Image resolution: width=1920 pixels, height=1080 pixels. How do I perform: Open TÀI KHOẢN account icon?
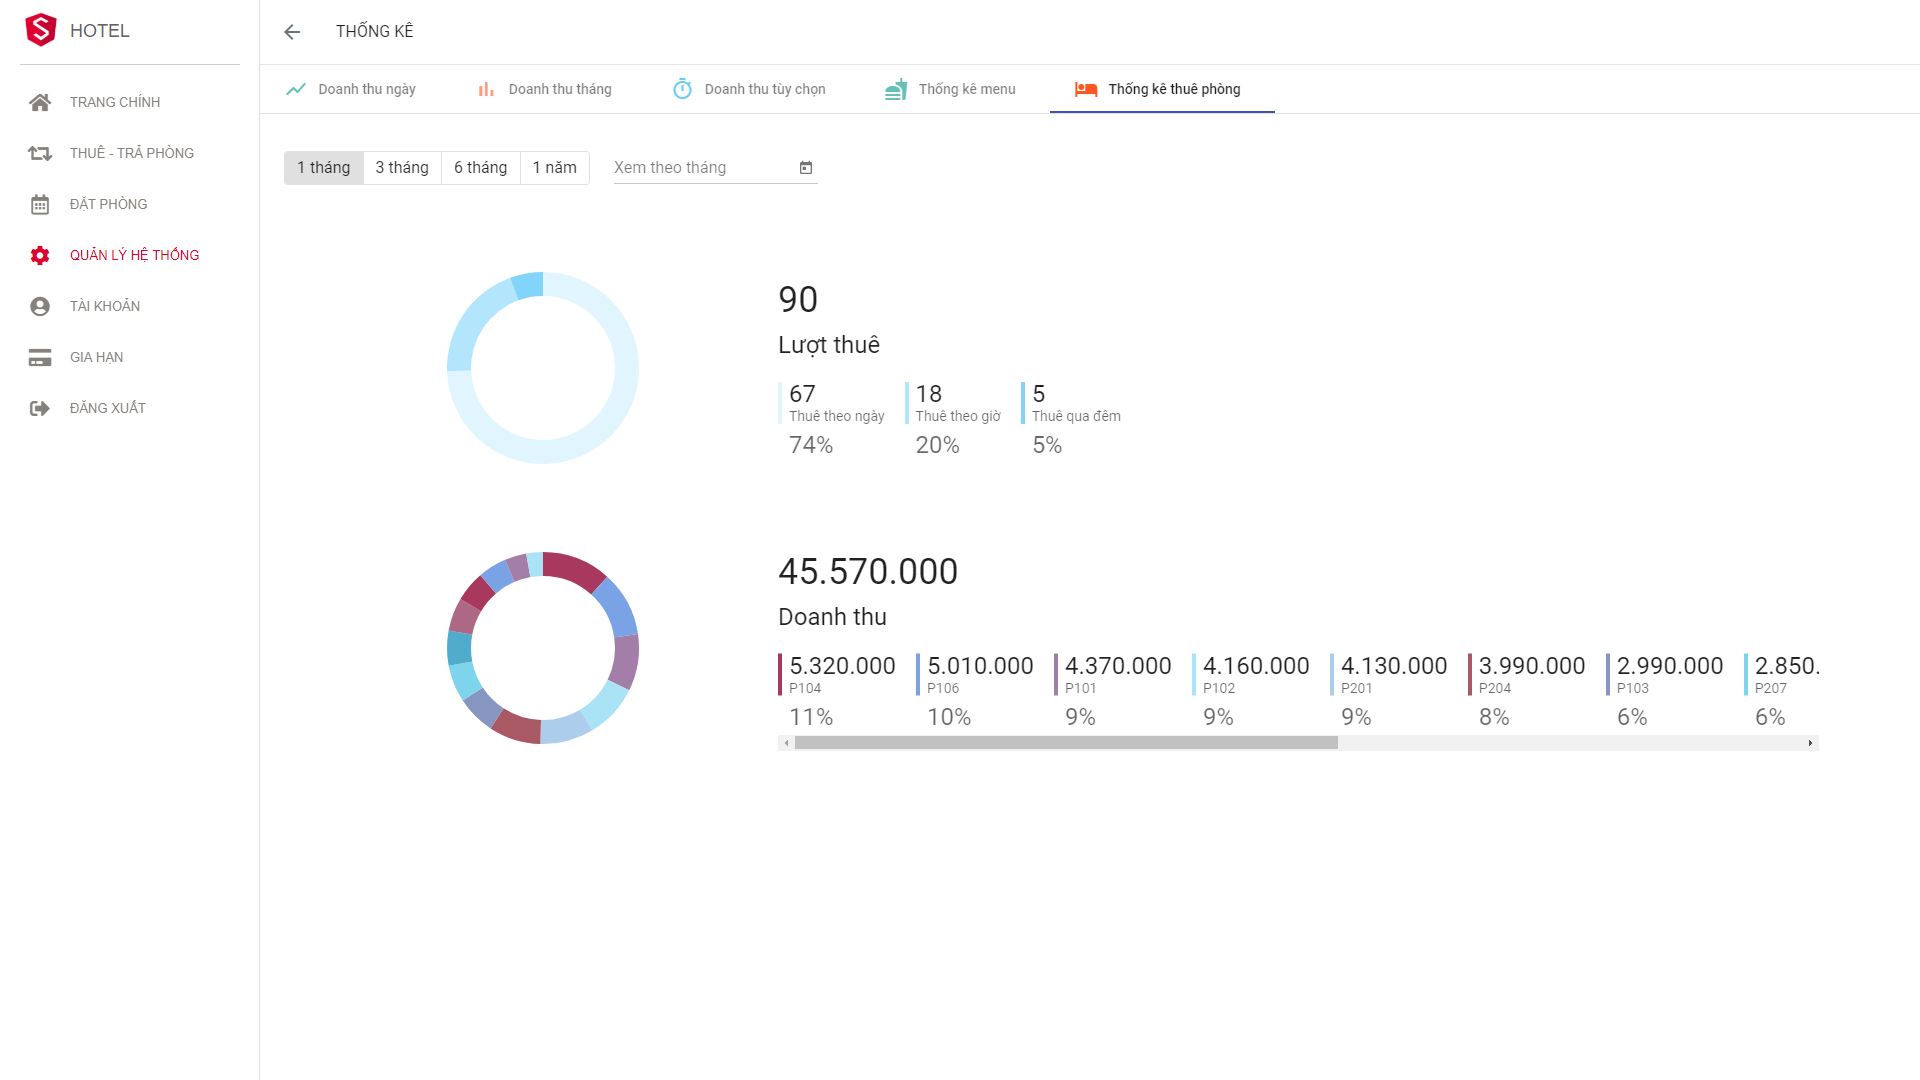point(40,307)
